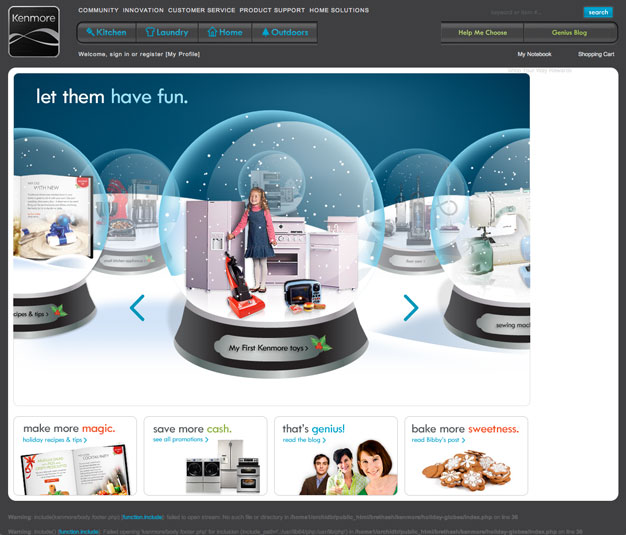Open My Notebook link

pos(534,54)
